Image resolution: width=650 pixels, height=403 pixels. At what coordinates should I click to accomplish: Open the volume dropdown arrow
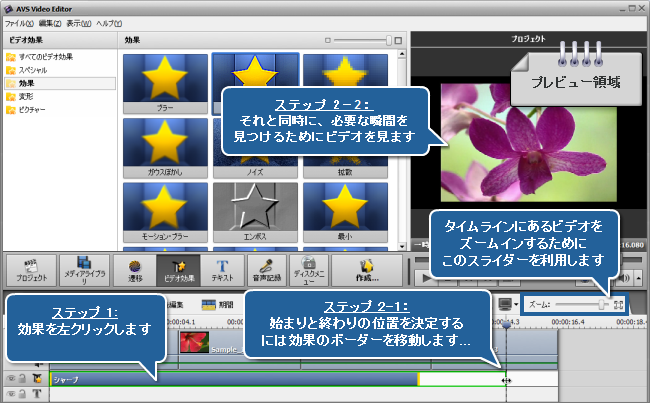point(639,278)
